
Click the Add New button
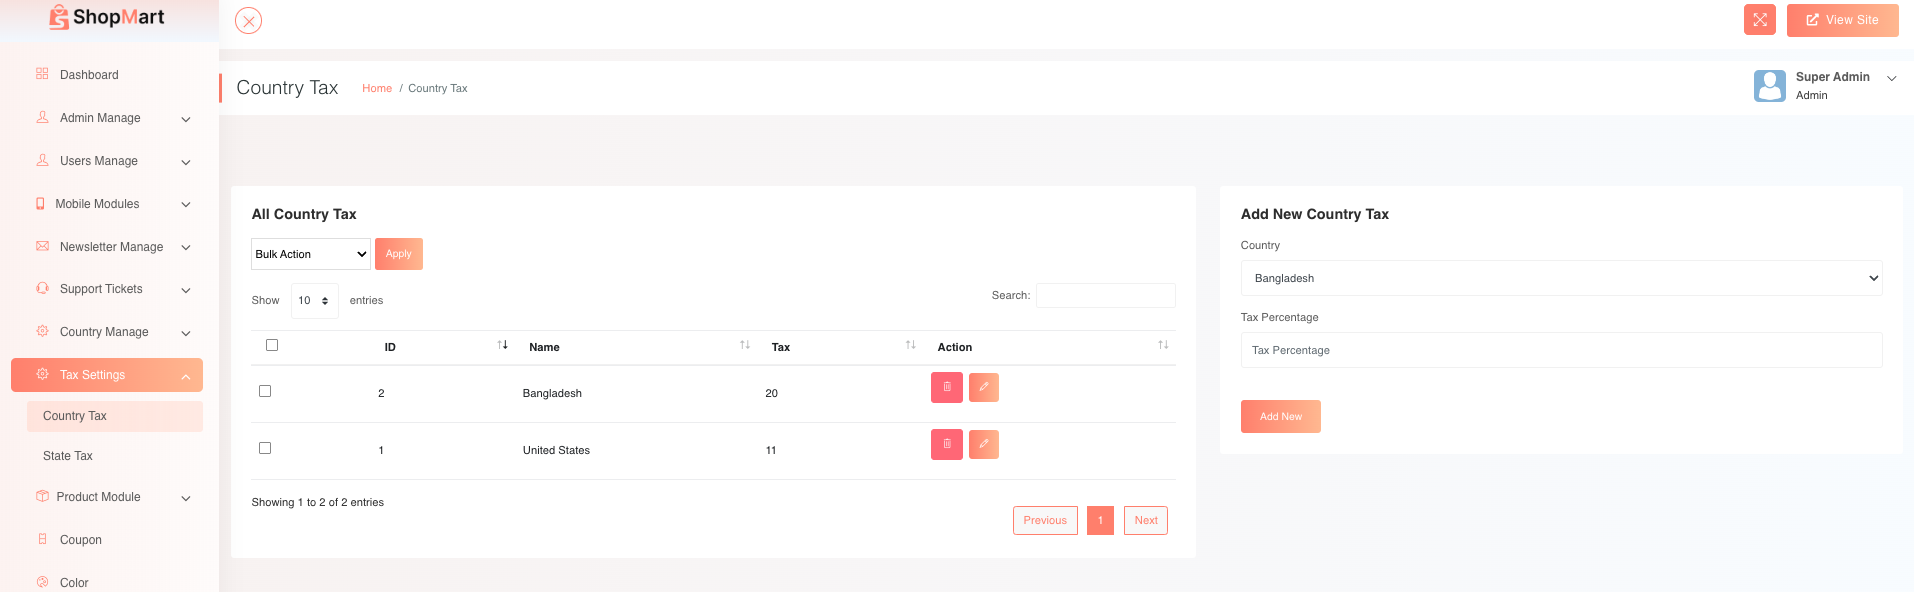point(1280,417)
